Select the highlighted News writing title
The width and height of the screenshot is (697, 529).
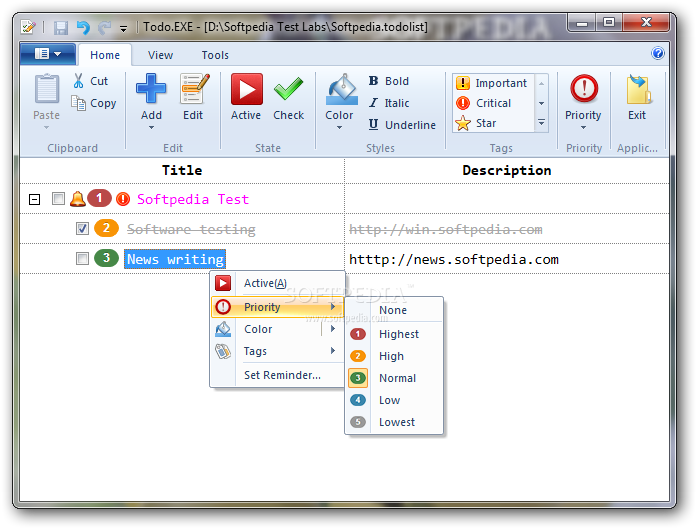click(175, 259)
